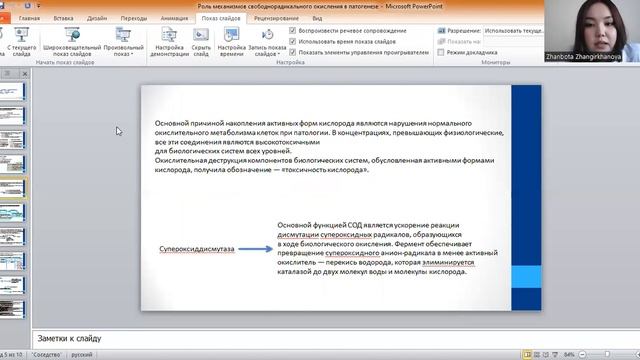This screenshot has height=360, width=640.
Task: Start Настройка времени timing rehearsal
Action: click(231, 42)
